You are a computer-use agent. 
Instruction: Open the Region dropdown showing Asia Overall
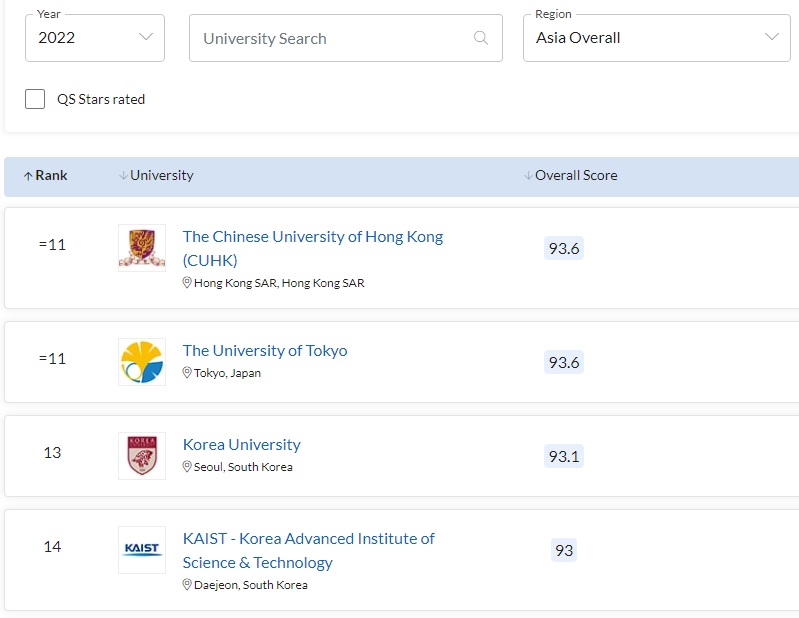coord(657,38)
